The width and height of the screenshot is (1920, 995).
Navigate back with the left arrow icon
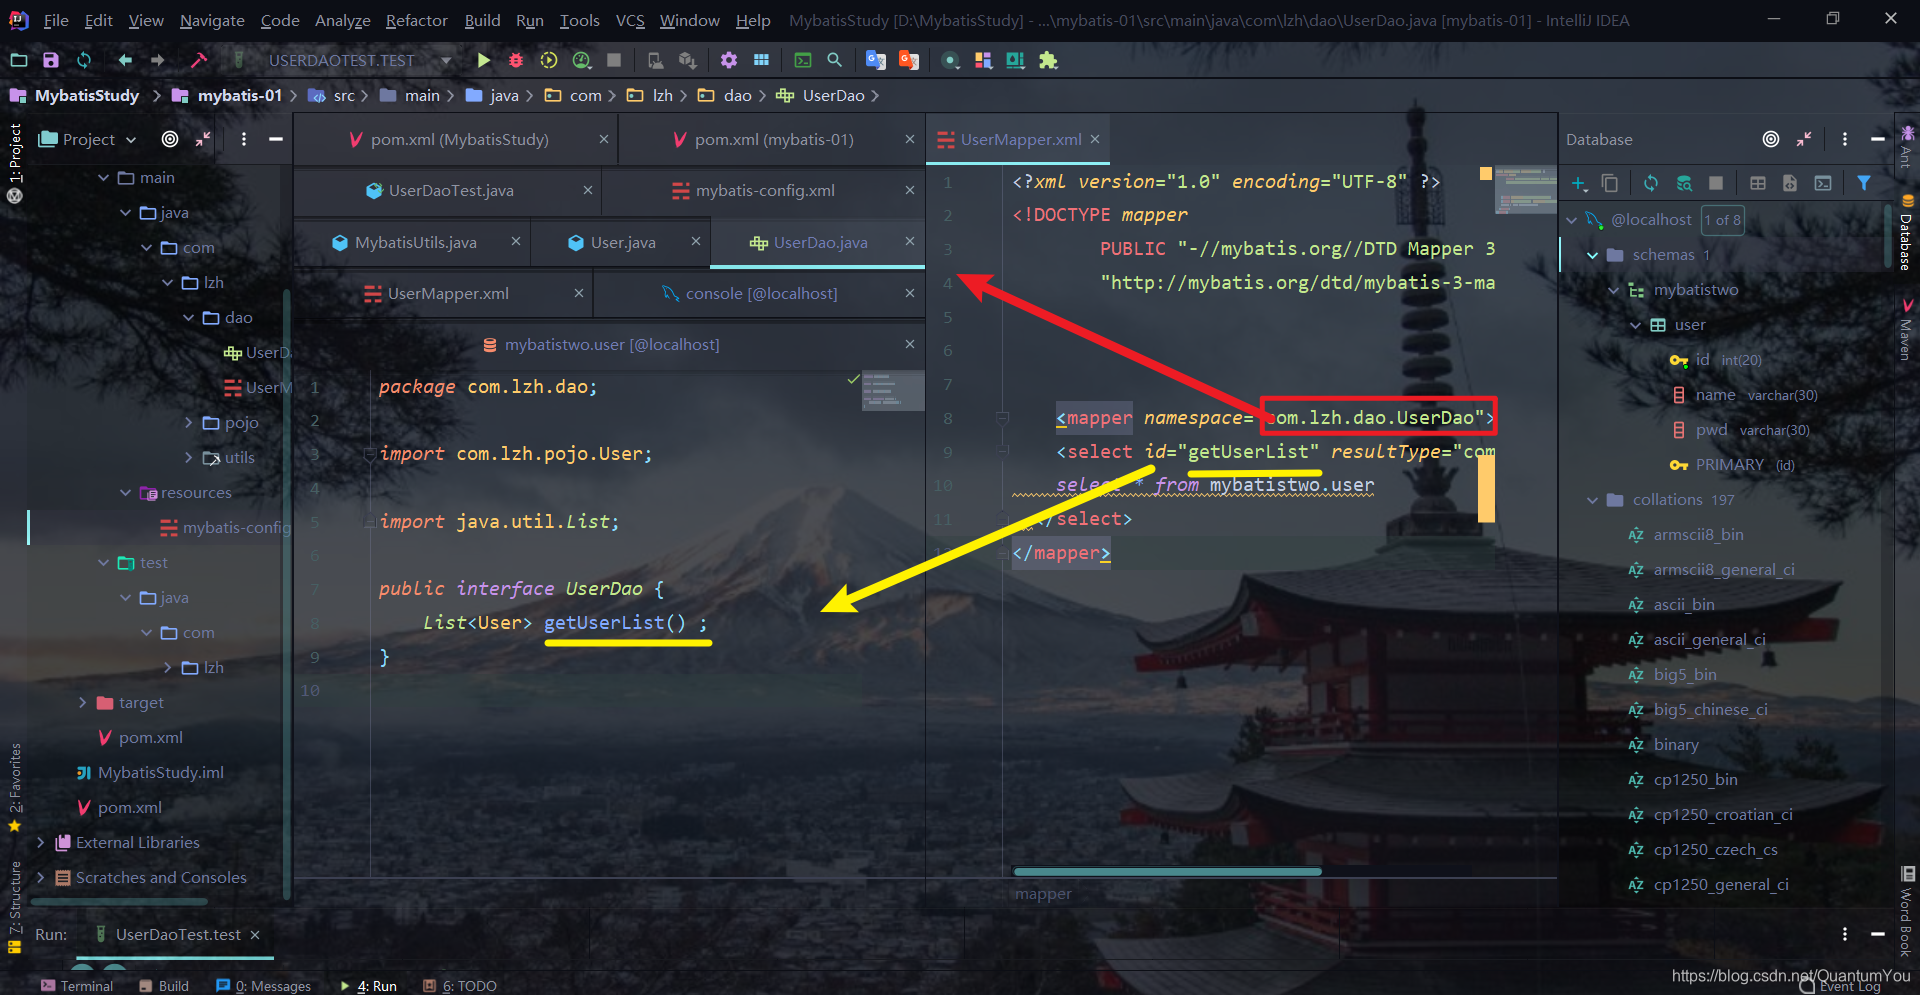tap(125, 60)
